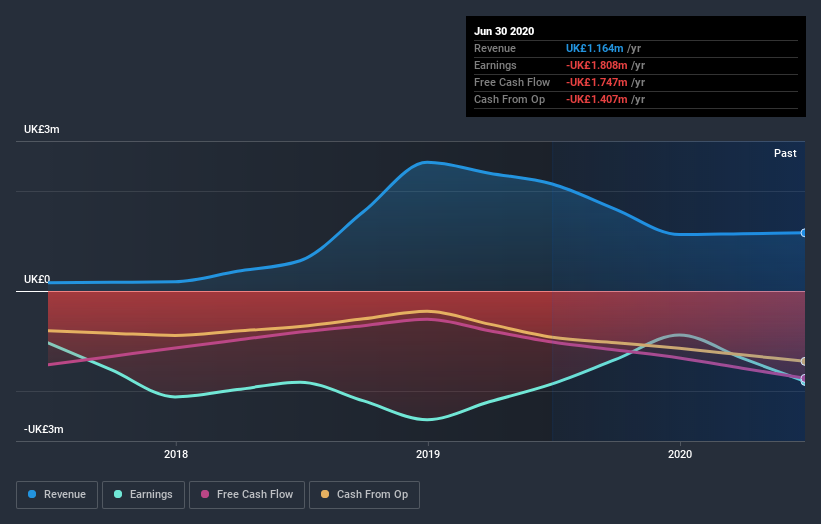
Task: Toggle the Earnings legend button
Action: click(143, 495)
